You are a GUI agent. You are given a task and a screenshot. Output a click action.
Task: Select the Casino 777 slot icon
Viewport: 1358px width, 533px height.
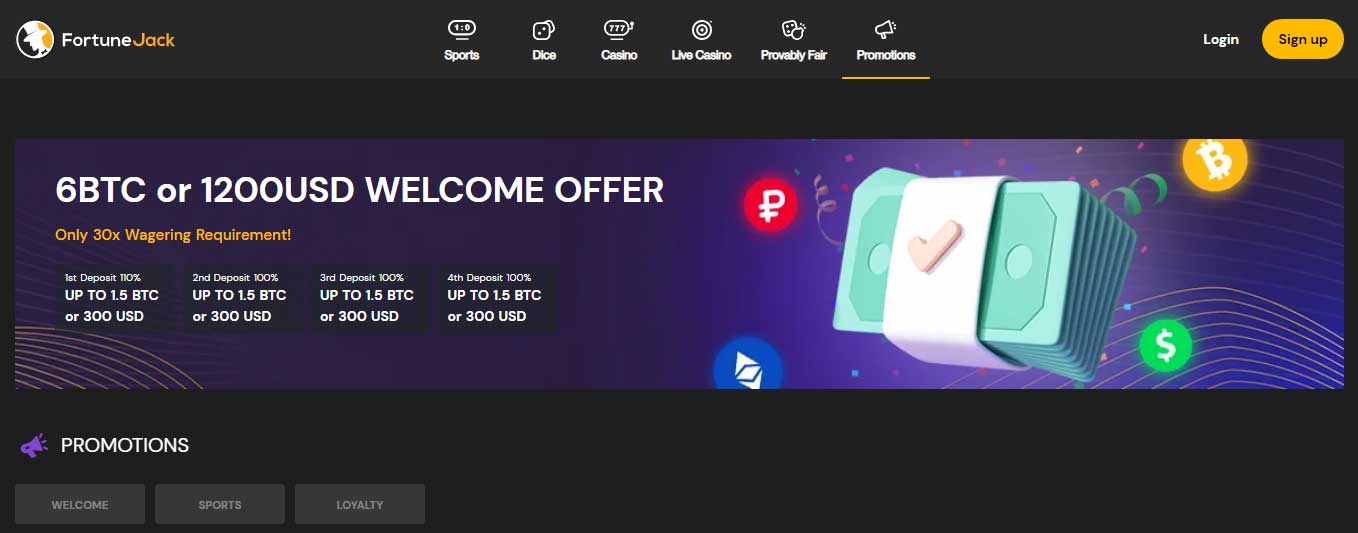[619, 29]
